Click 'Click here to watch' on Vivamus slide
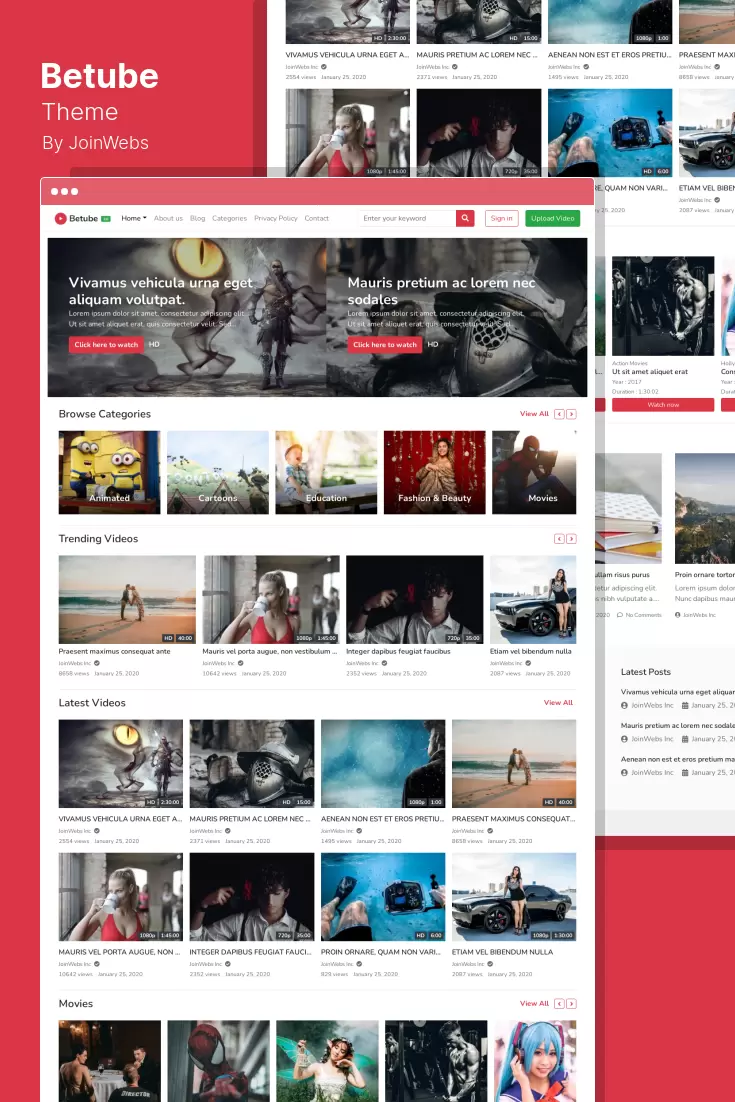Viewport: 735px width, 1102px height. (106, 344)
